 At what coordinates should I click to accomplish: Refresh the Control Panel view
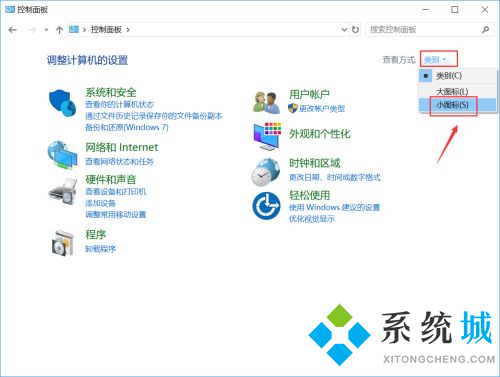click(356, 30)
